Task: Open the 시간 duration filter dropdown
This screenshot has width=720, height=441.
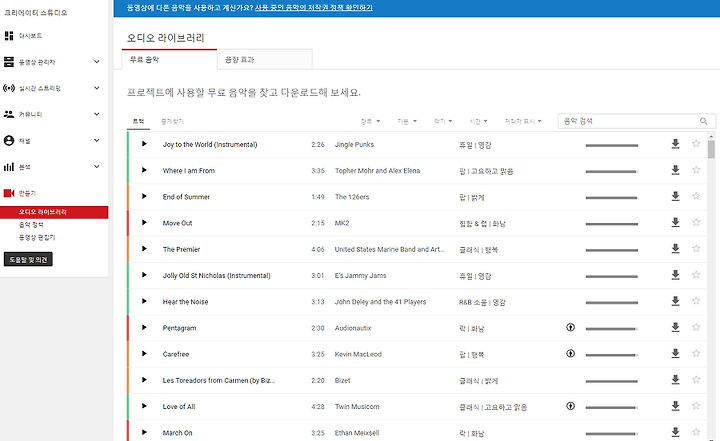Action: (478, 121)
